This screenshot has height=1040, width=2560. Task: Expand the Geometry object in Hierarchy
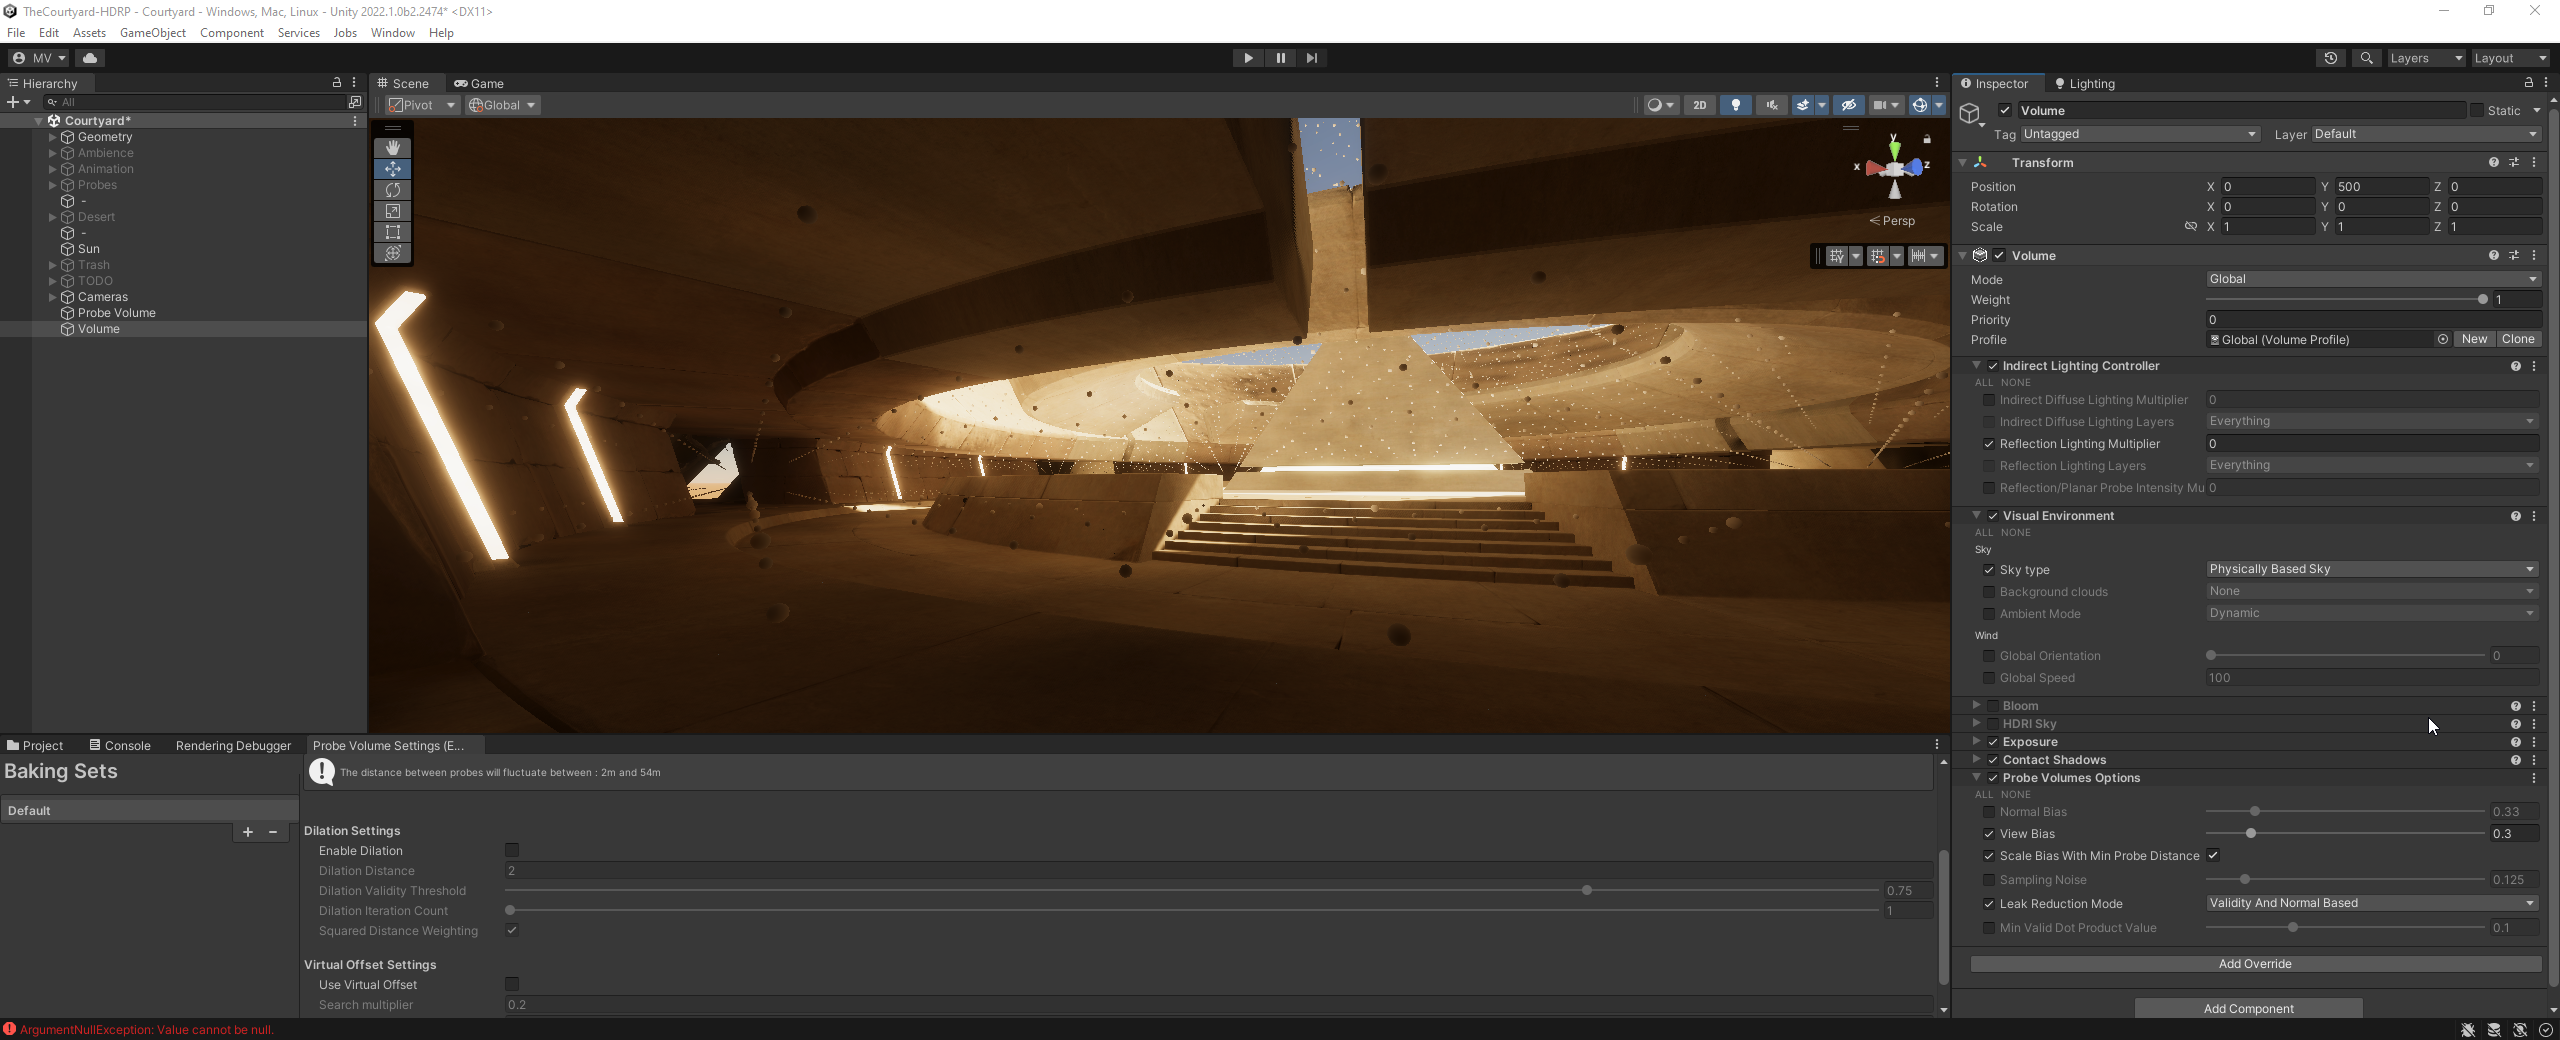point(52,137)
